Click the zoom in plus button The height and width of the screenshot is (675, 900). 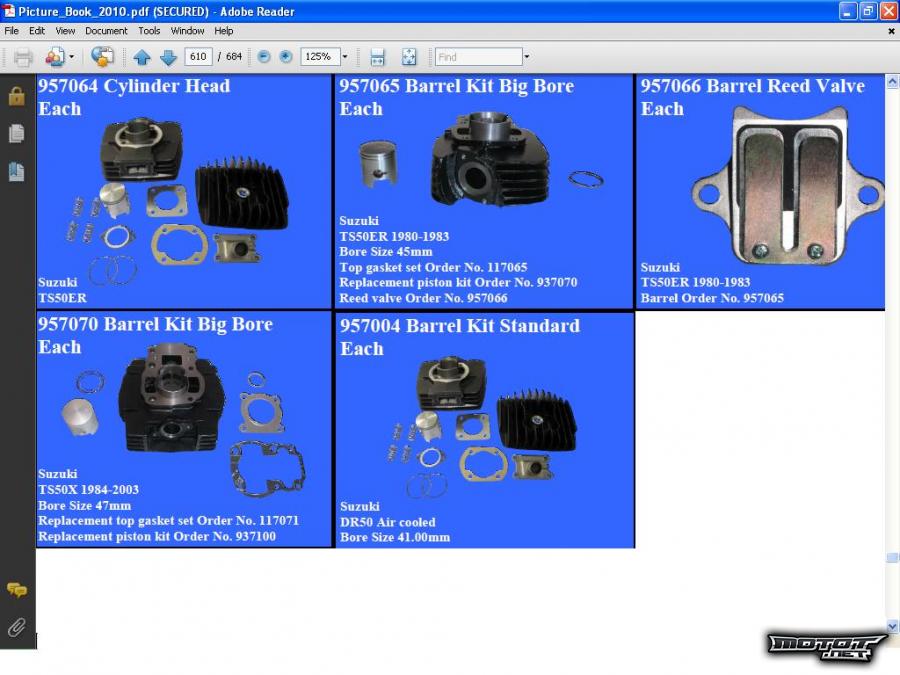286,57
